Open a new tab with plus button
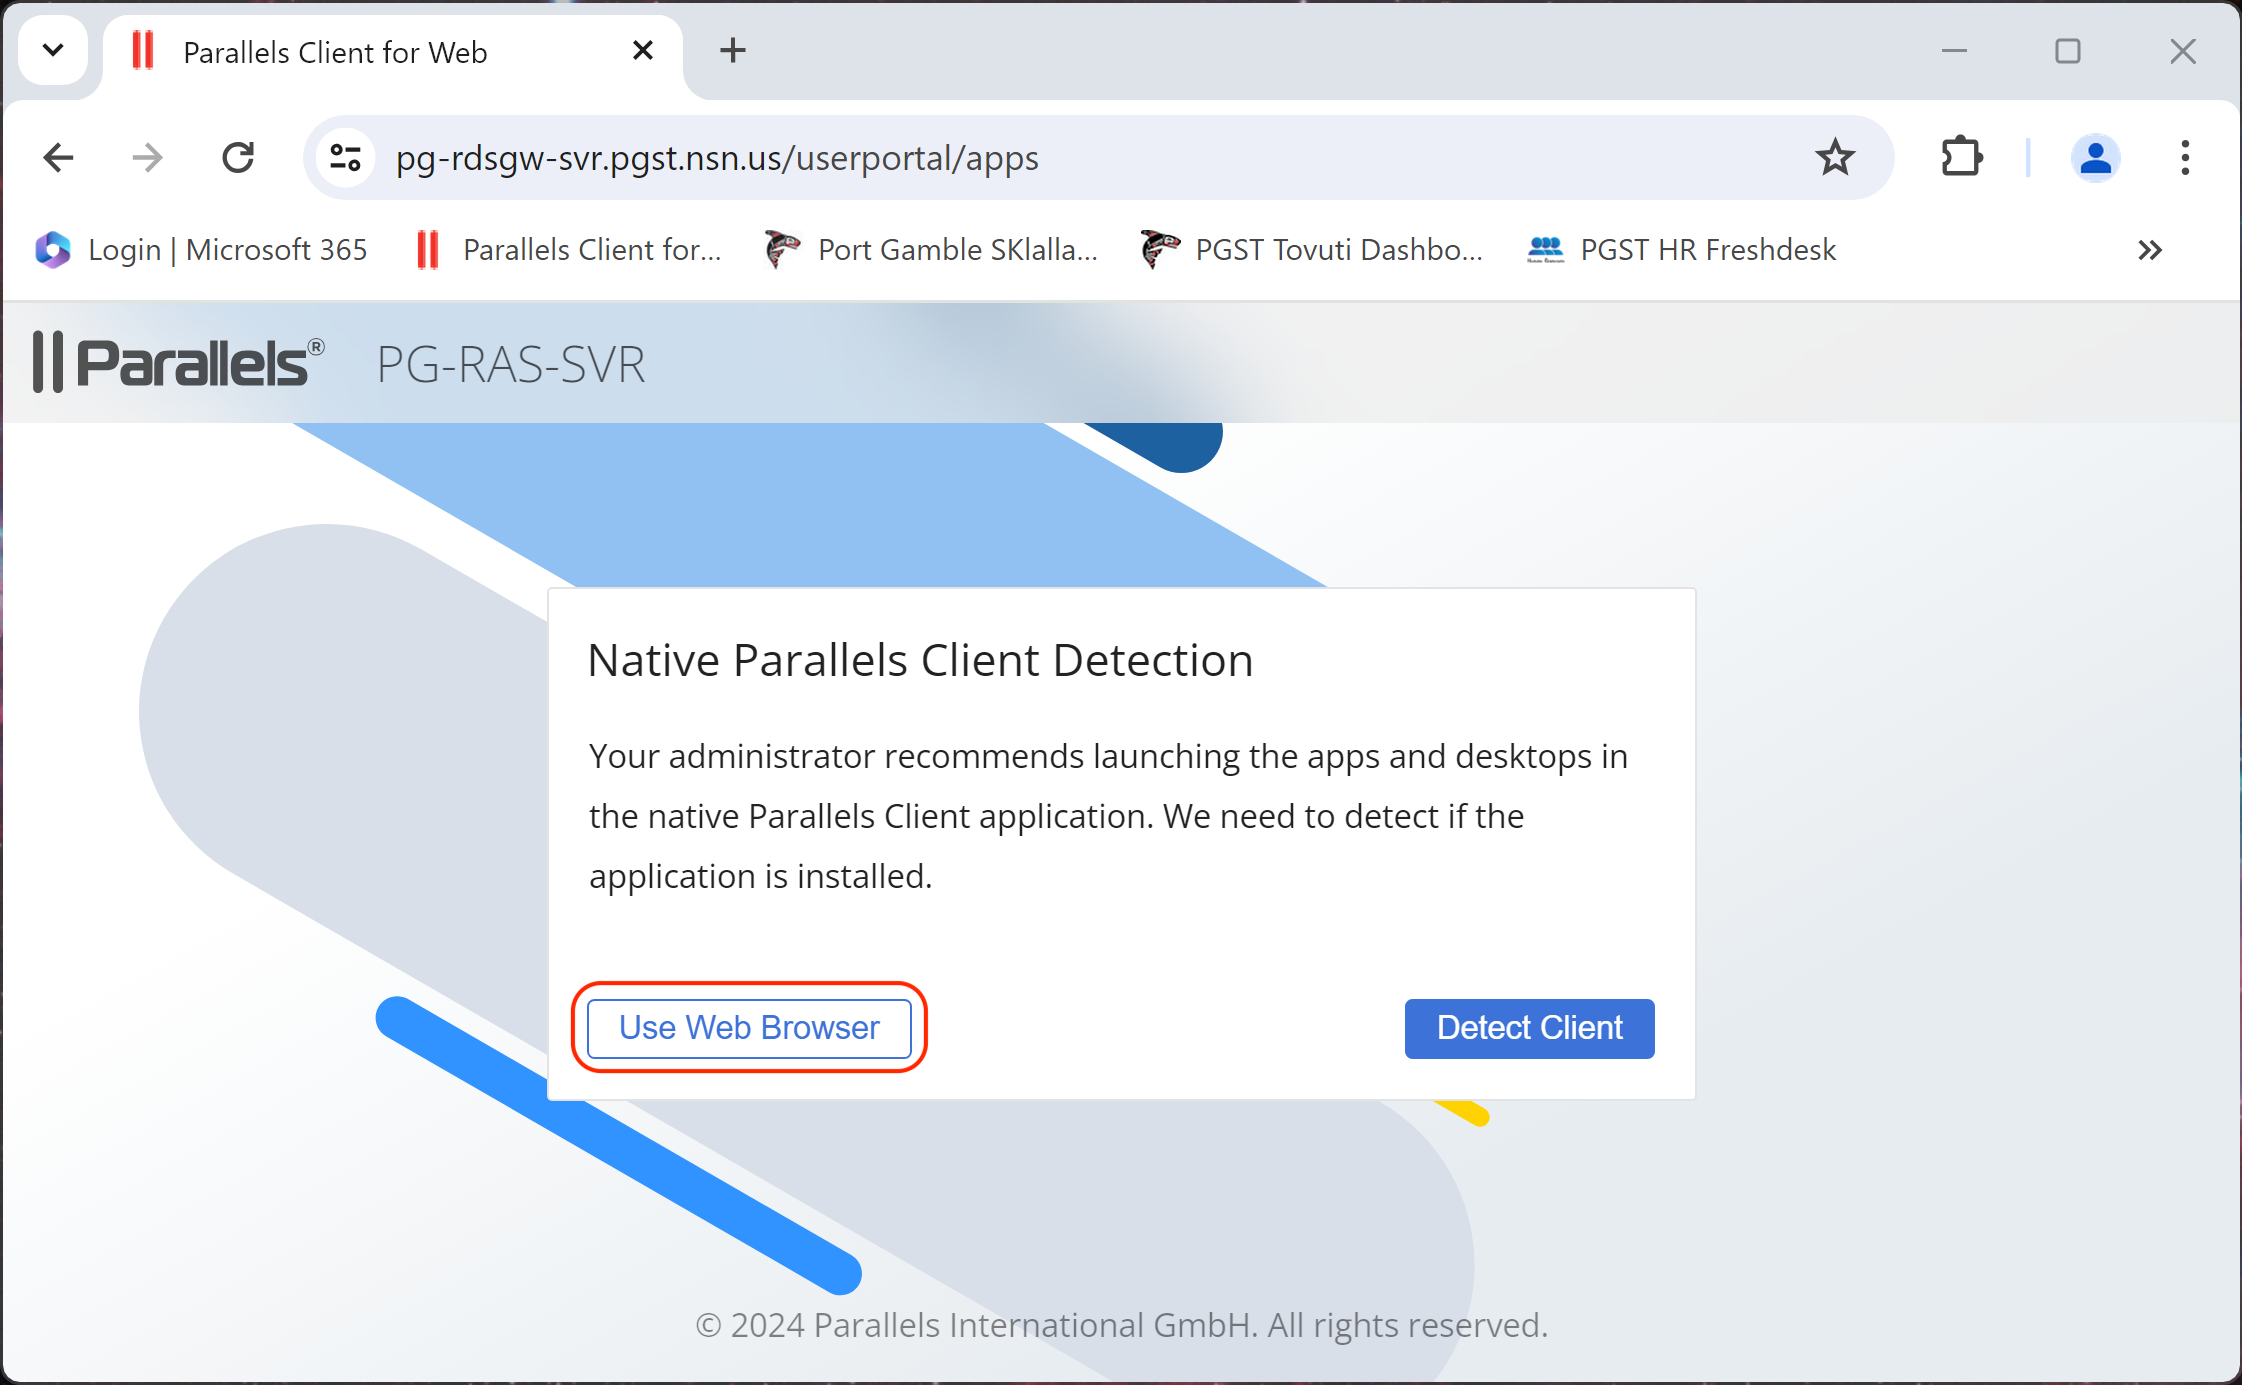The height and width of the screenshot is (1385, 2242). click(733, 50)
